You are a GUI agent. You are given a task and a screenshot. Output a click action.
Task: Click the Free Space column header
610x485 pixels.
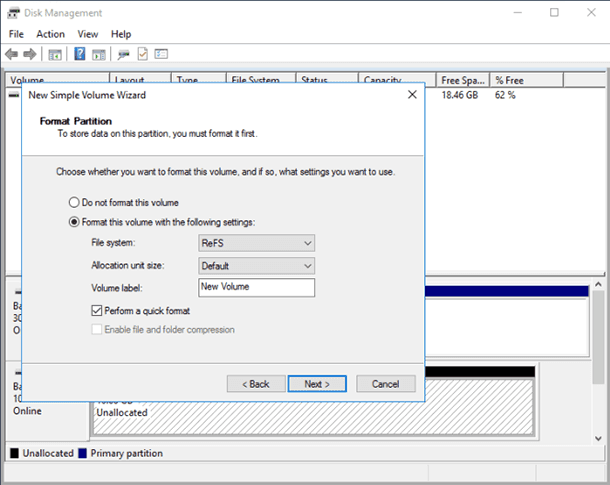463,80
